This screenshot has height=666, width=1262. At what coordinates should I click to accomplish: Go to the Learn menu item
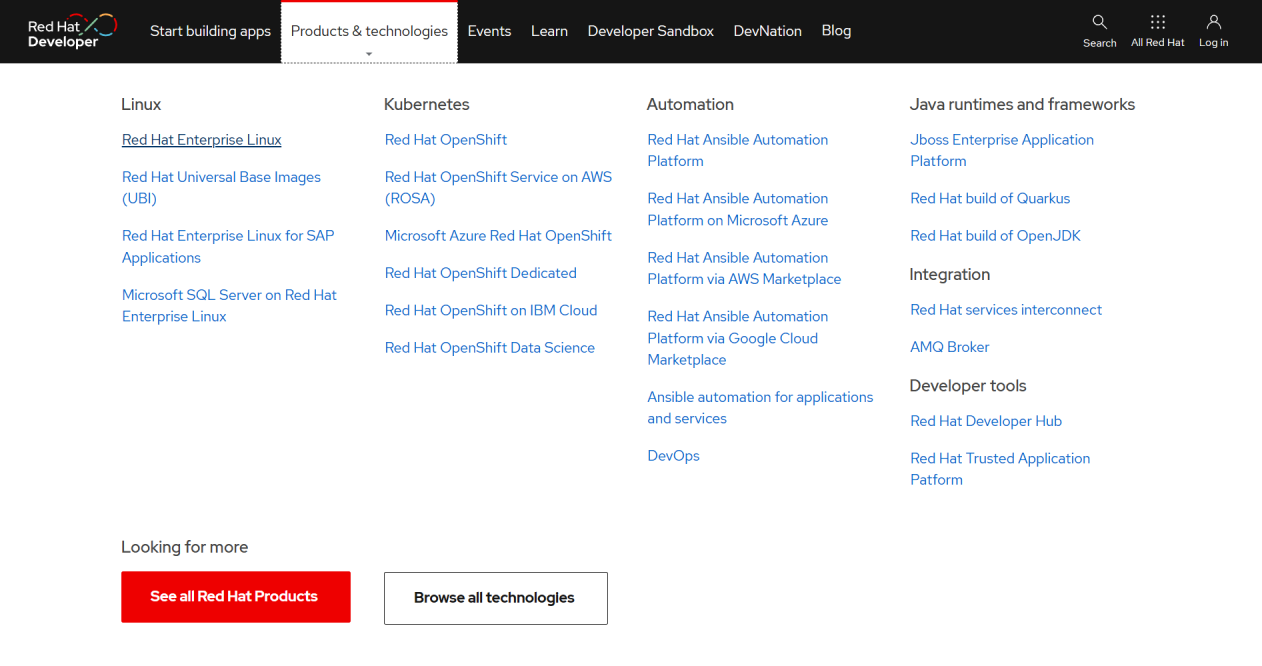(x=549, y=31)
